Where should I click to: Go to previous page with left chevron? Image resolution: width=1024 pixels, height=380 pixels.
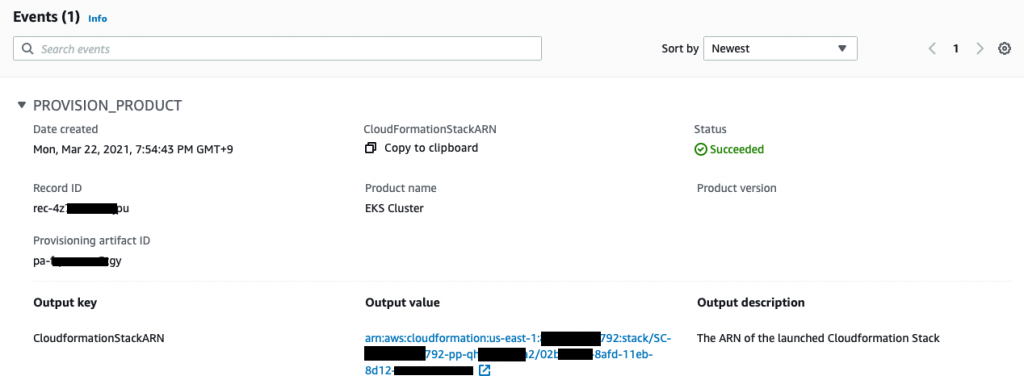pyautogui.click(x=932, y=48)
